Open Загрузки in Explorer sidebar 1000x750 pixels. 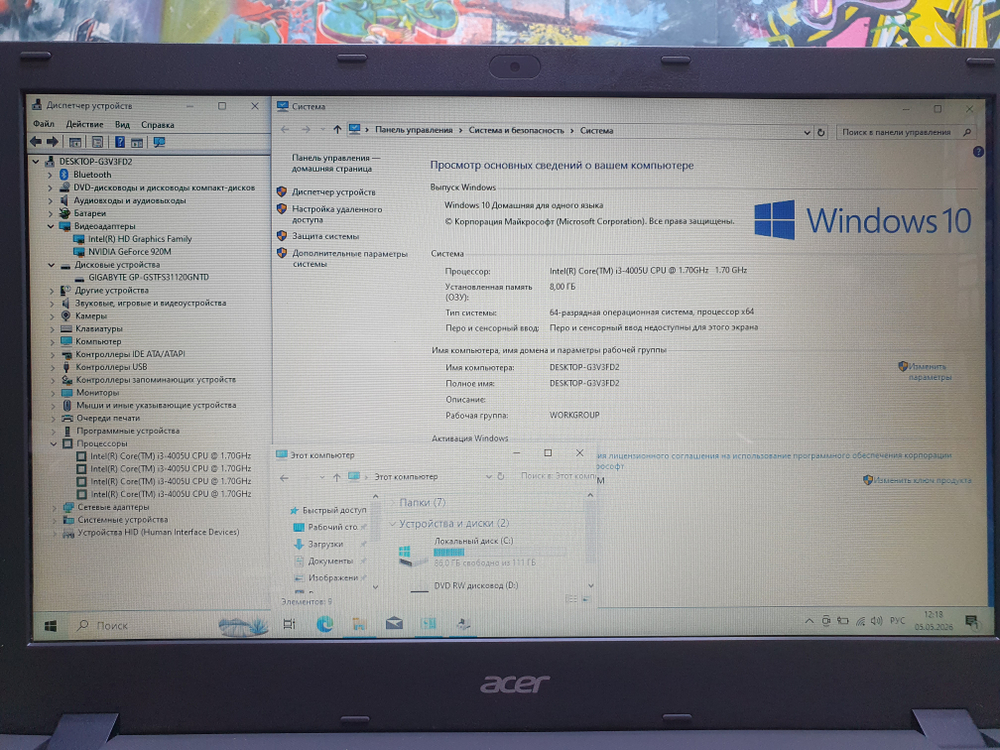coord(325,544)
